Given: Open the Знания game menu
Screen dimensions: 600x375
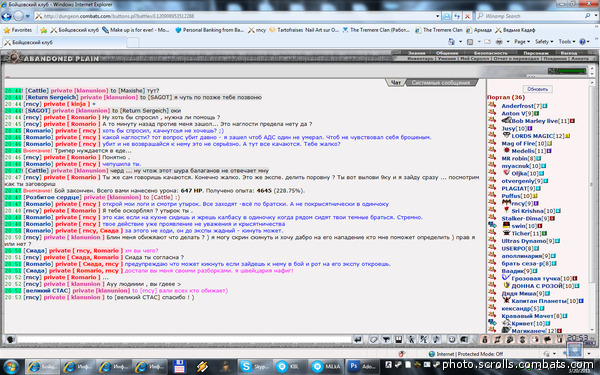Looking at the screenshot, I should 416,53.
